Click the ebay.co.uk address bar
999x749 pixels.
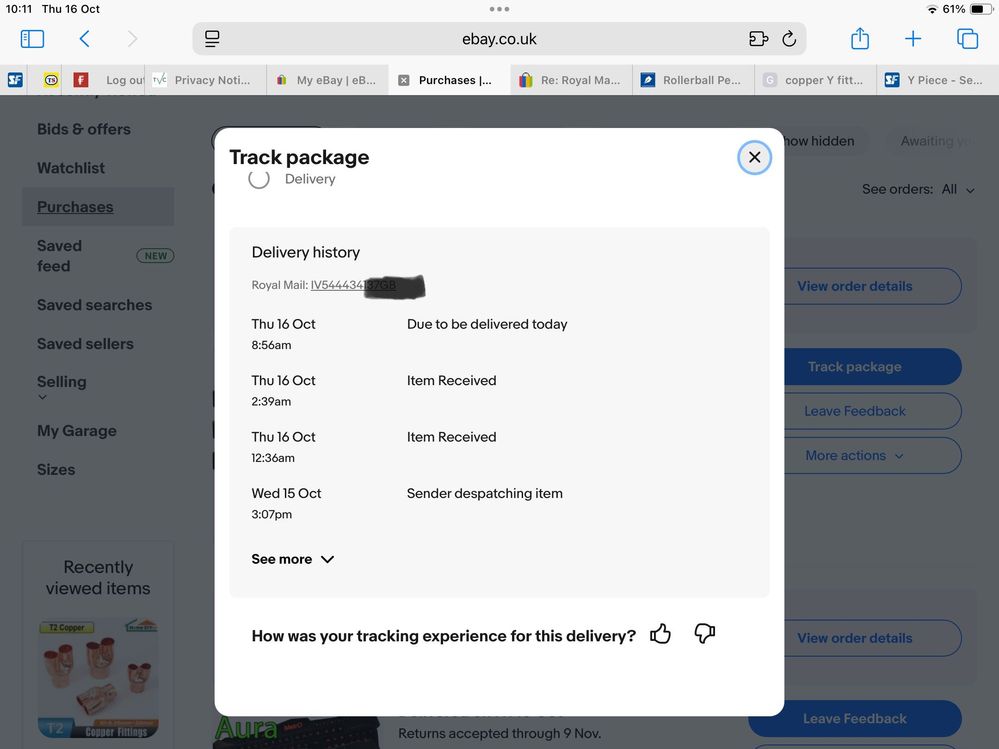tap(499, 39)
